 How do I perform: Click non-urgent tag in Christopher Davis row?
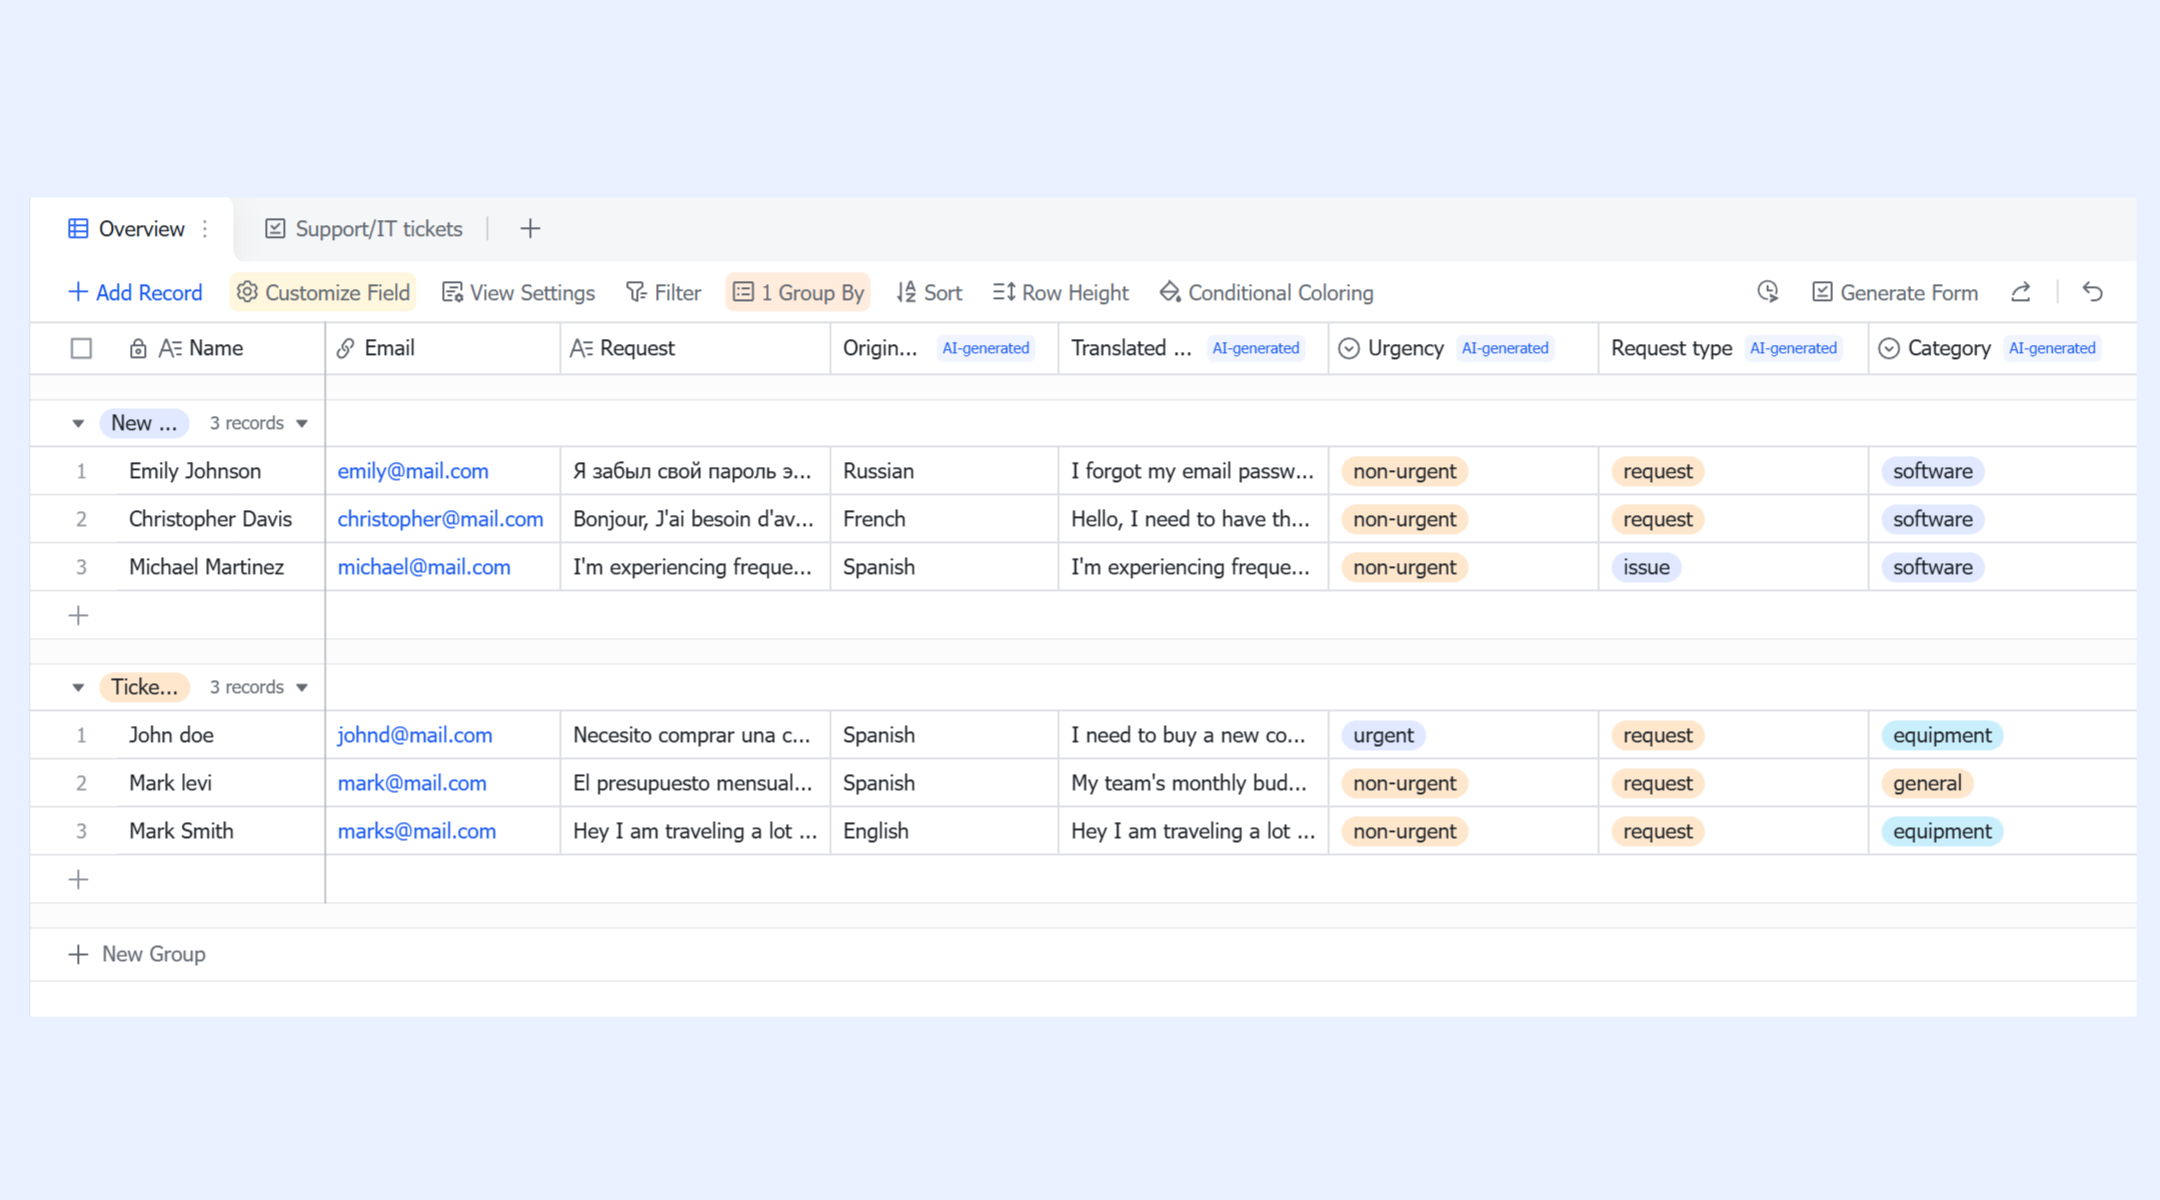[1404, 519]
